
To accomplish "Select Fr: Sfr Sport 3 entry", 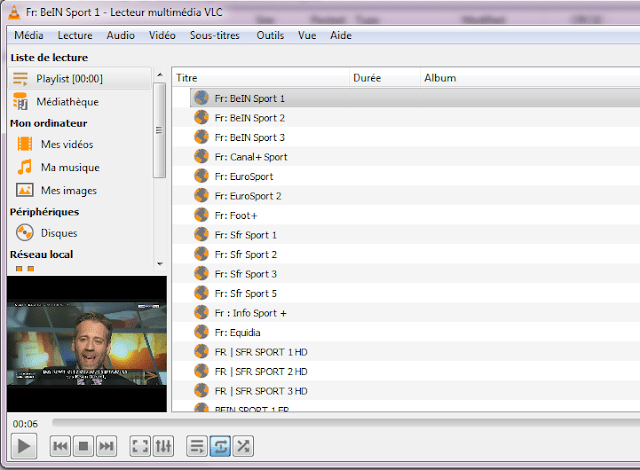I will (406, 274).
